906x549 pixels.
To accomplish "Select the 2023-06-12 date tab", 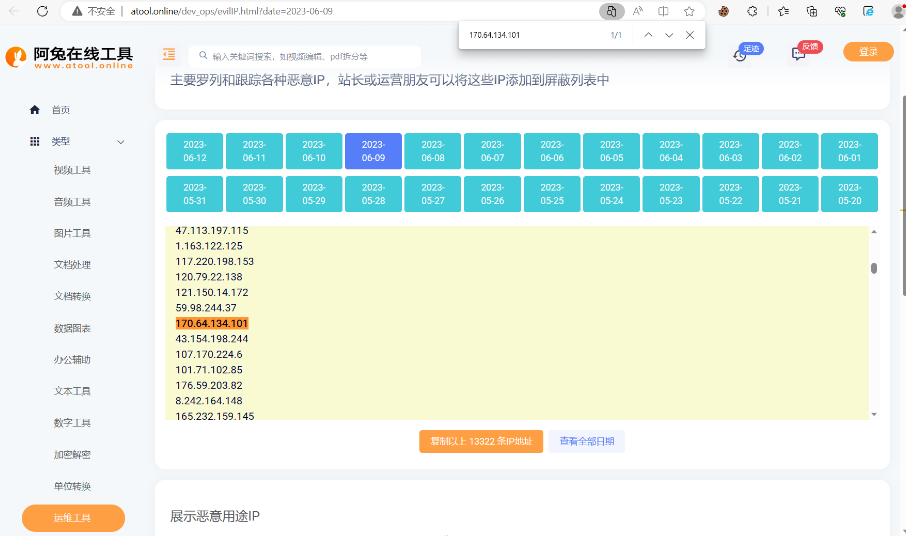I will [x=195, y=151].
